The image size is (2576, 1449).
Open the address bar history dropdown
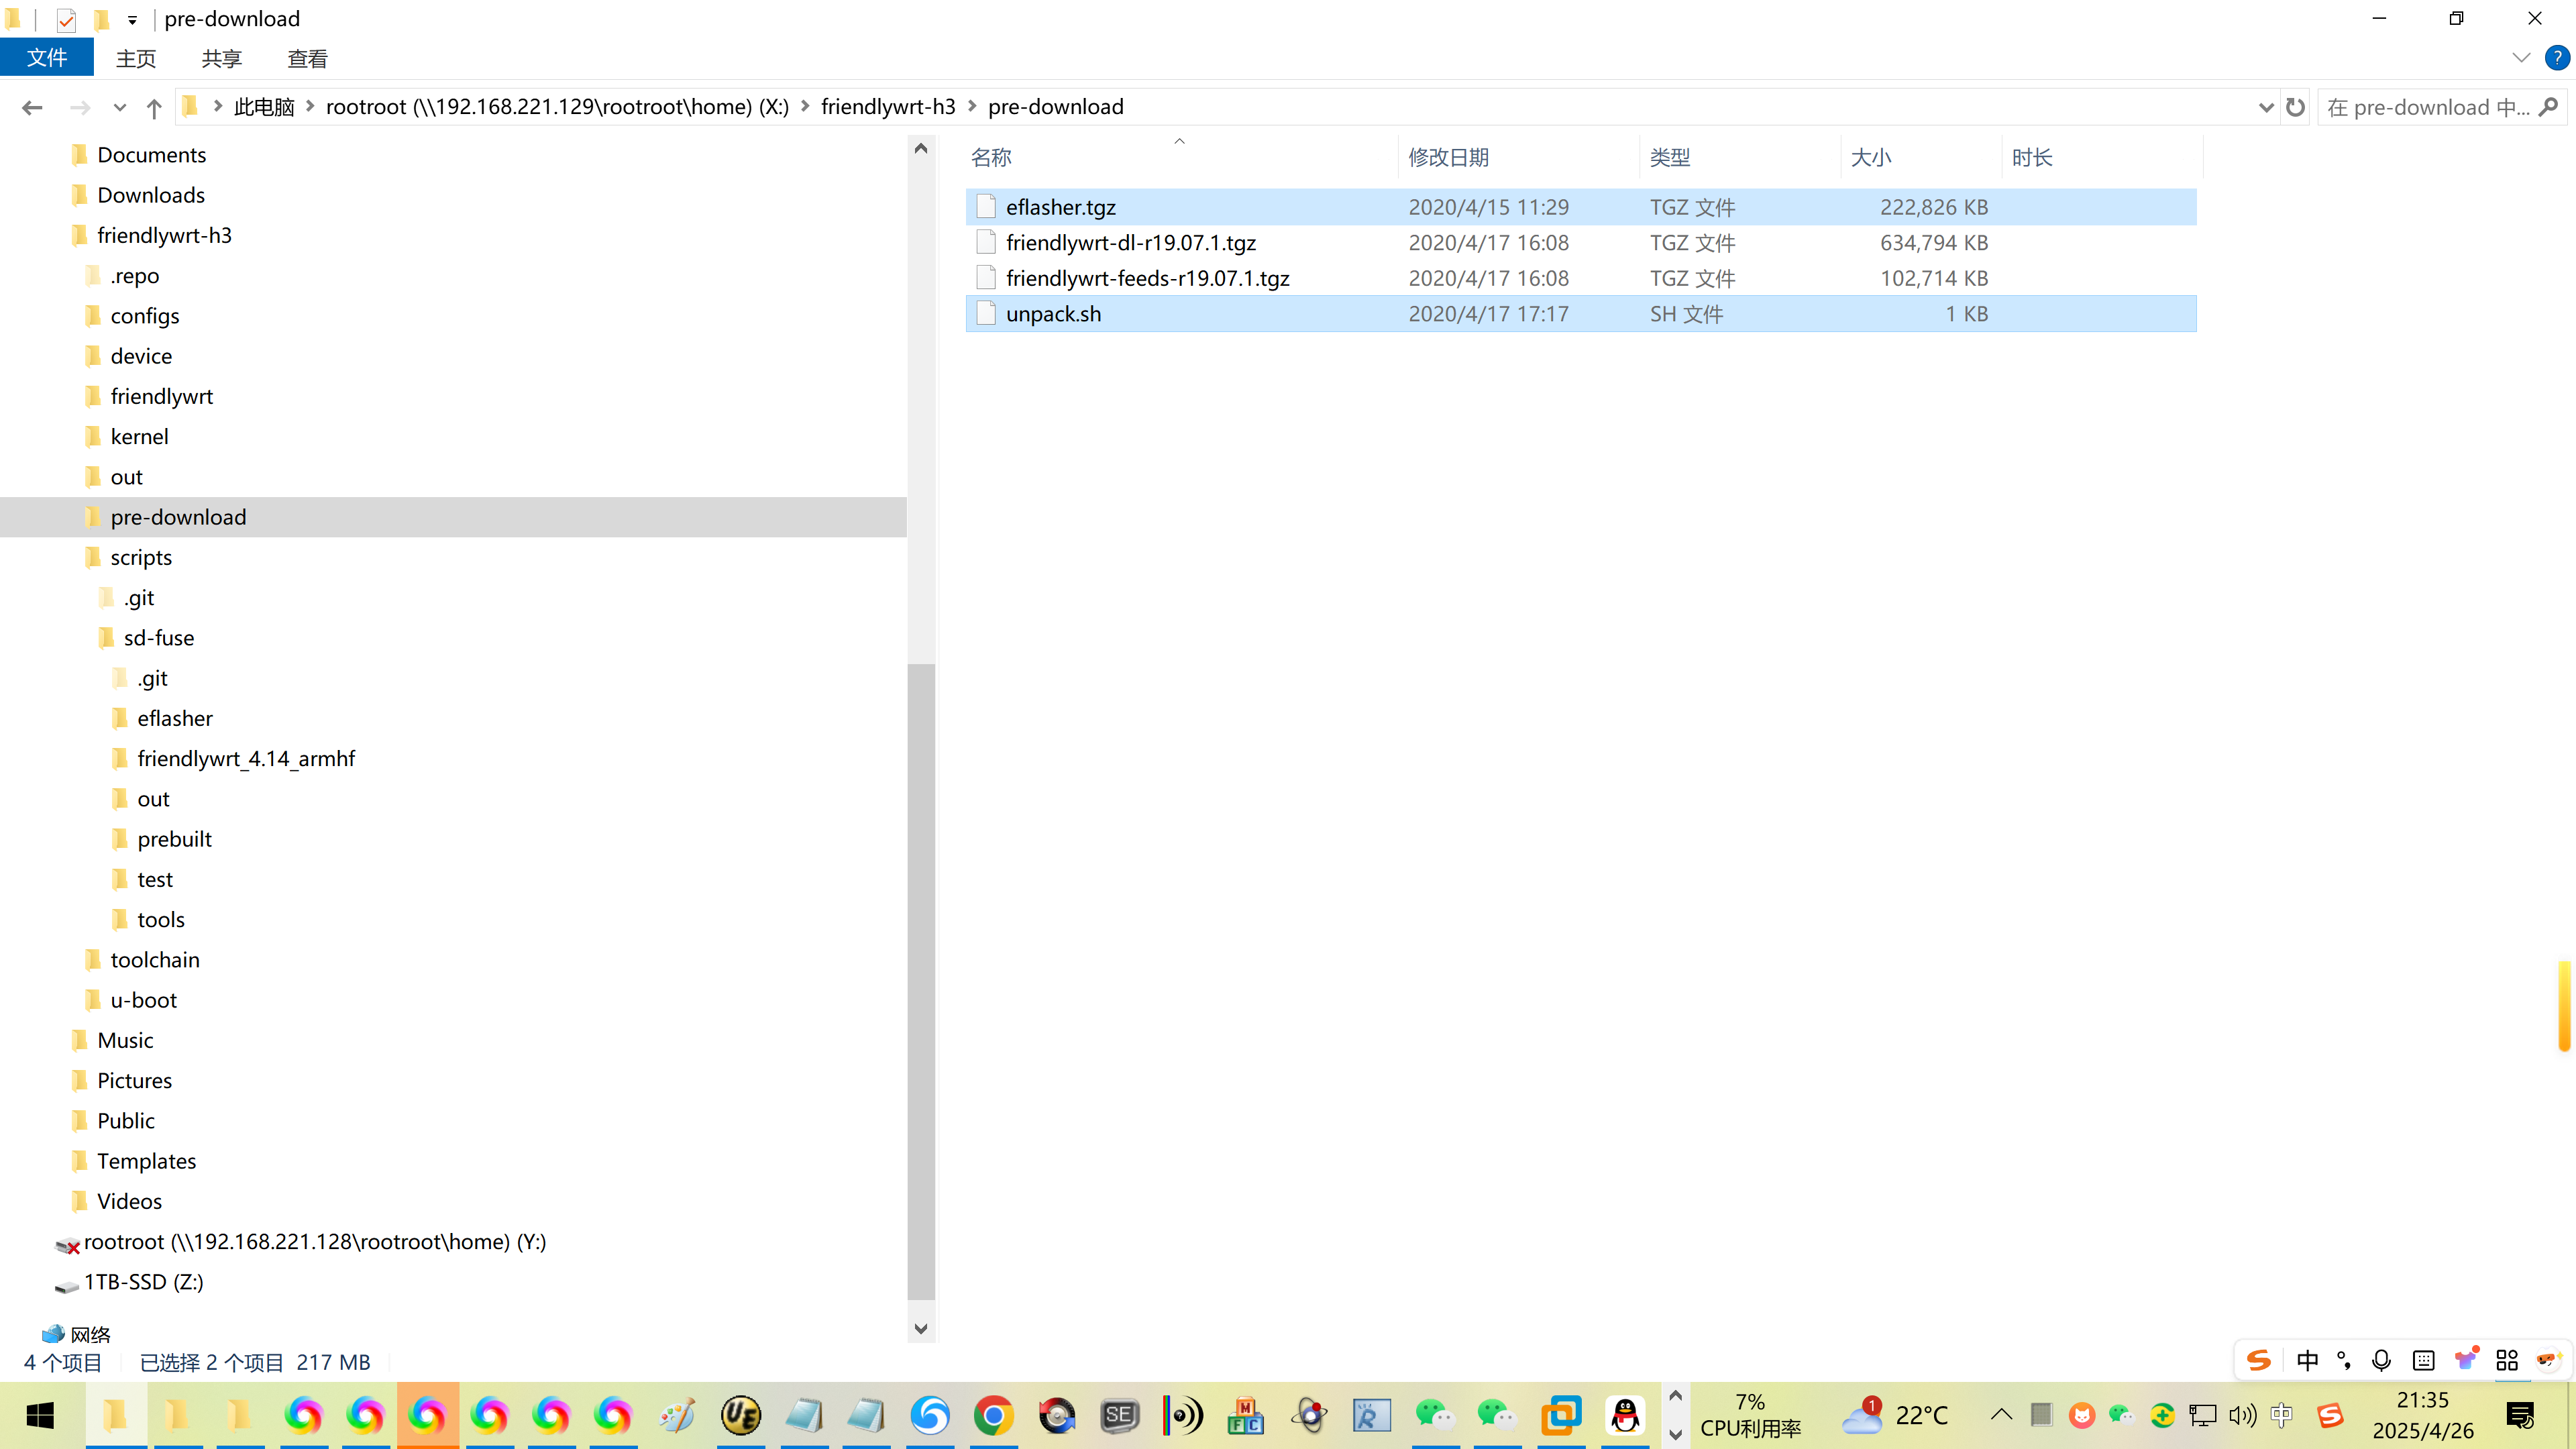pos(2265,107)
